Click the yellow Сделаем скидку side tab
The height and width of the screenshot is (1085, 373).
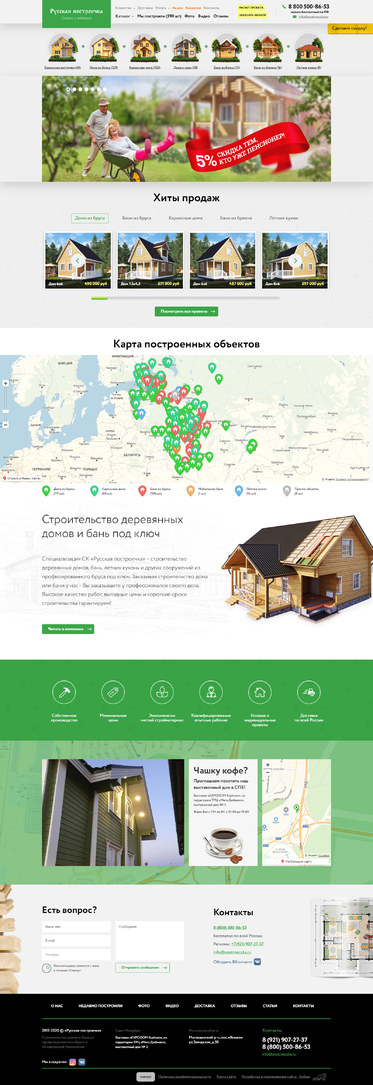click(350, 28)
